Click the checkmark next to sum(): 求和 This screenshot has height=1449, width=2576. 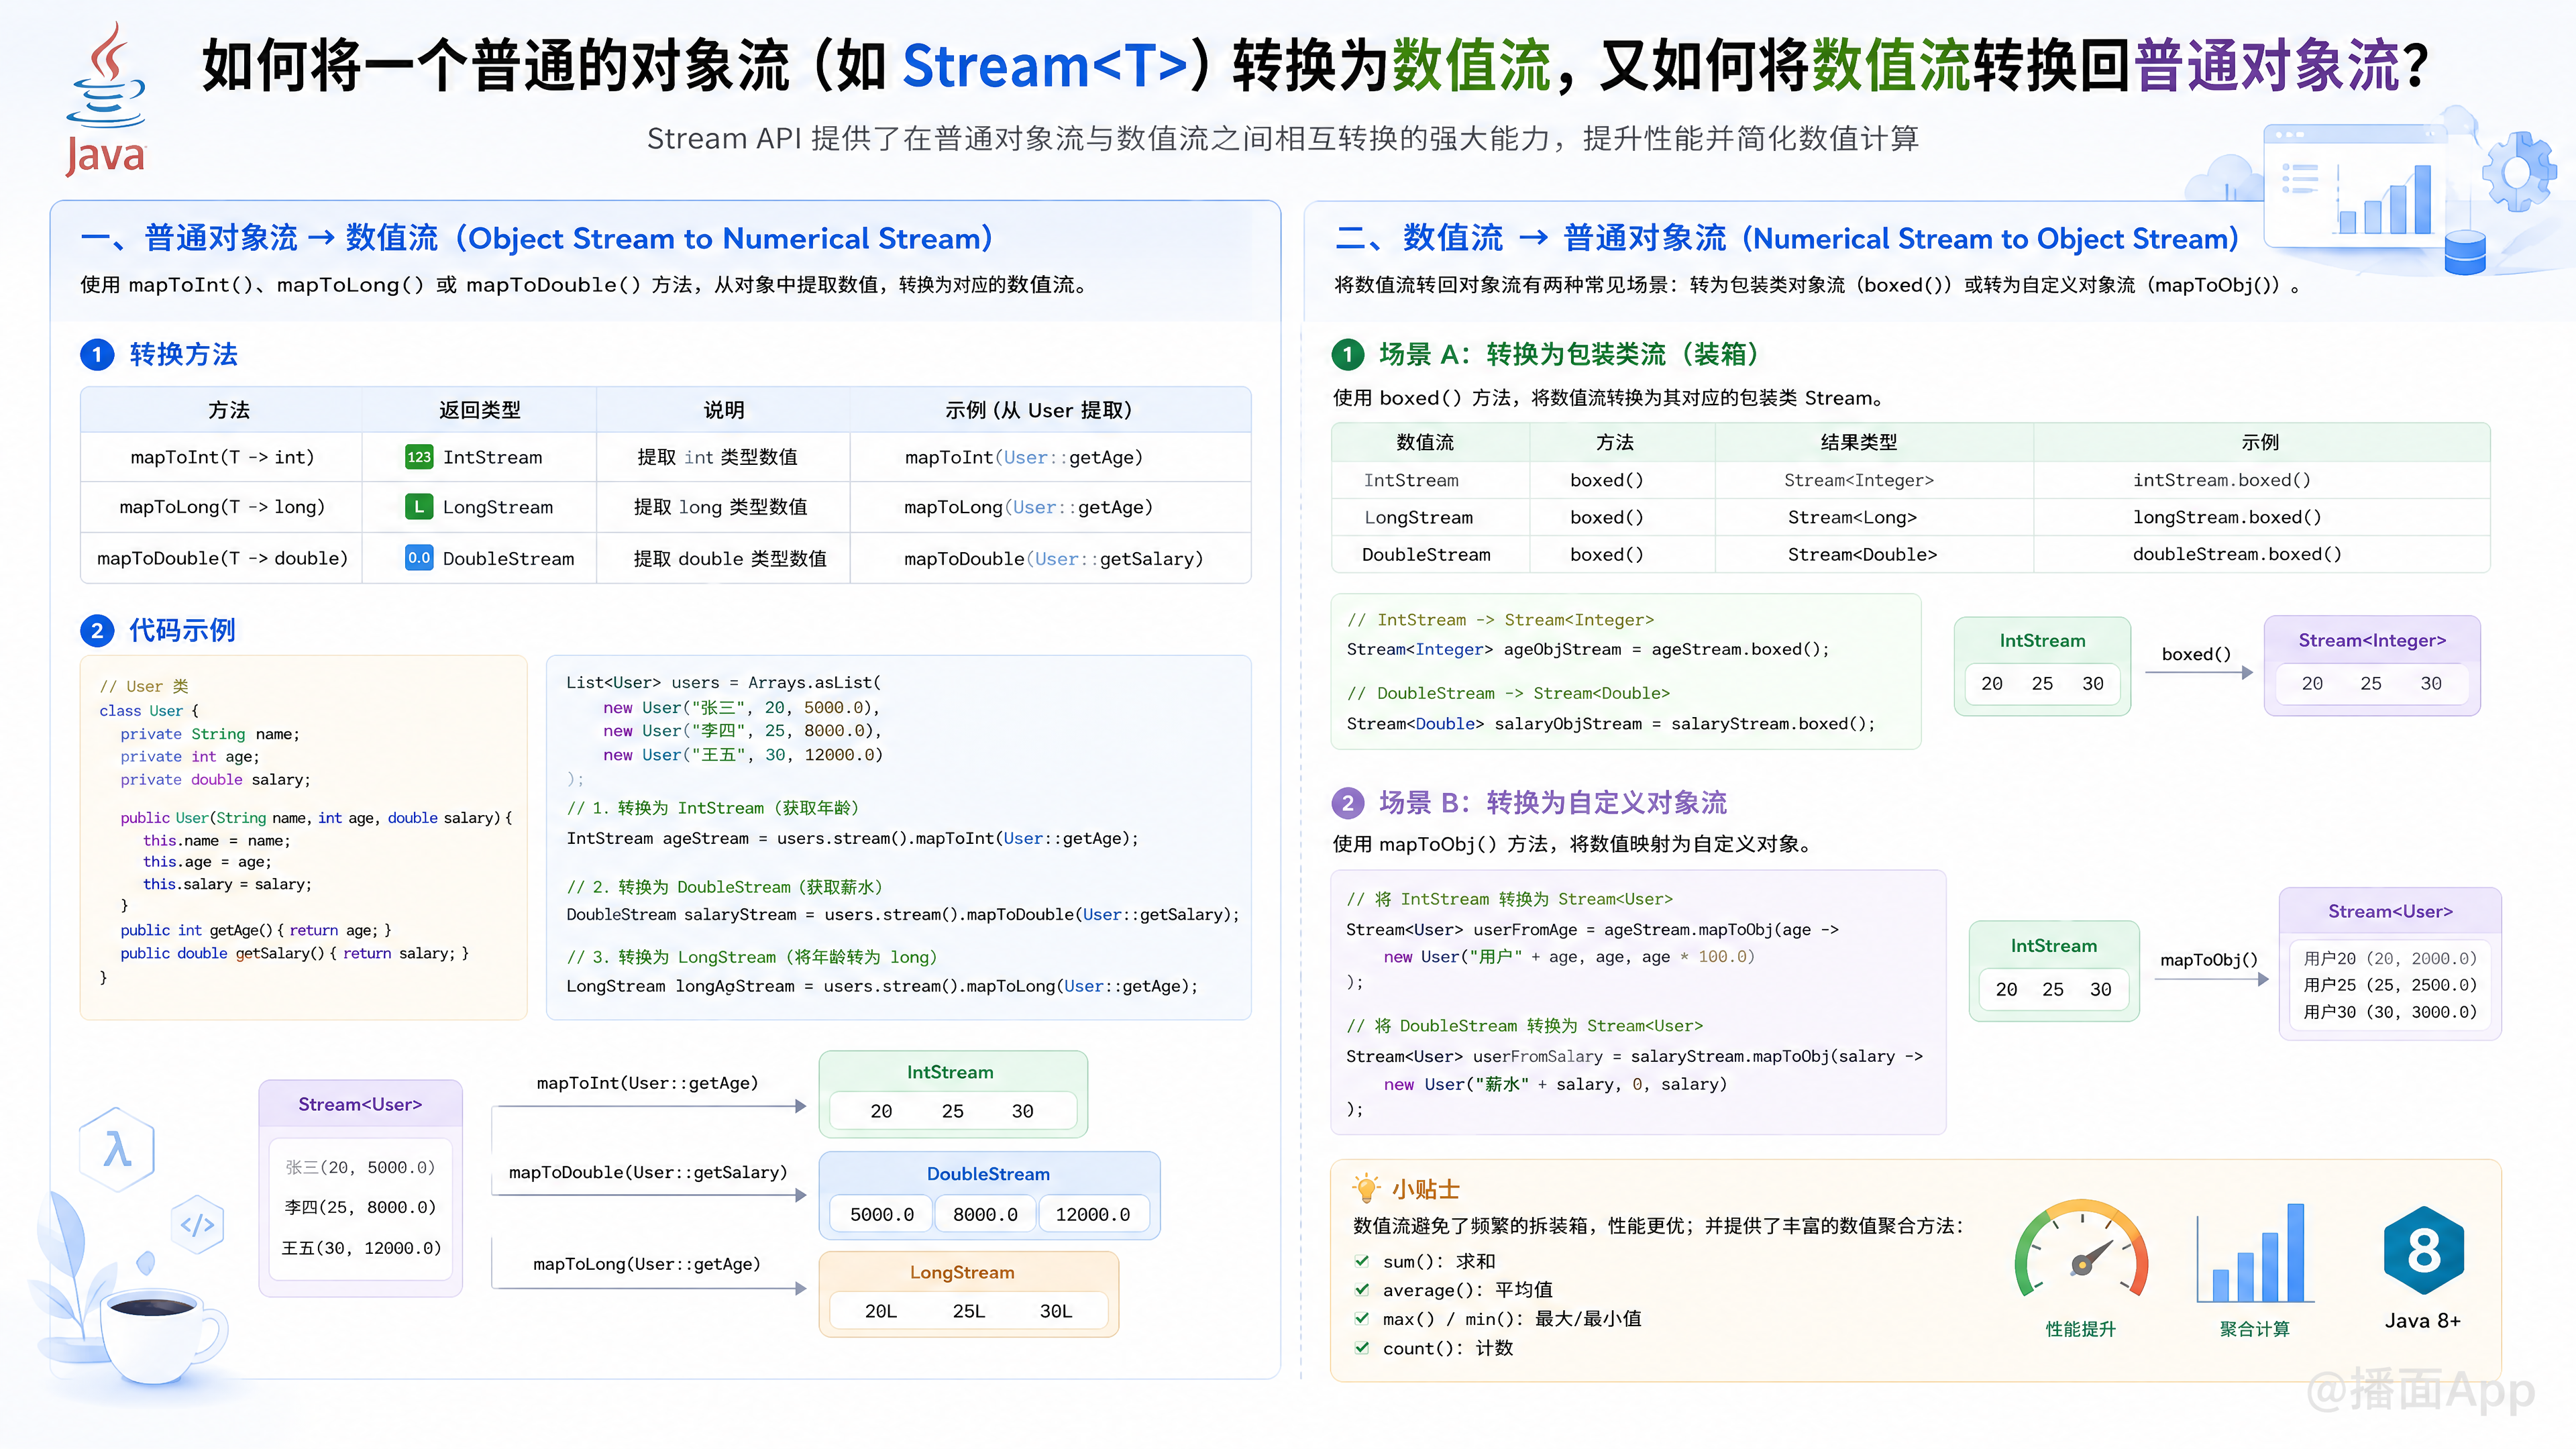coord(1362,1261)
